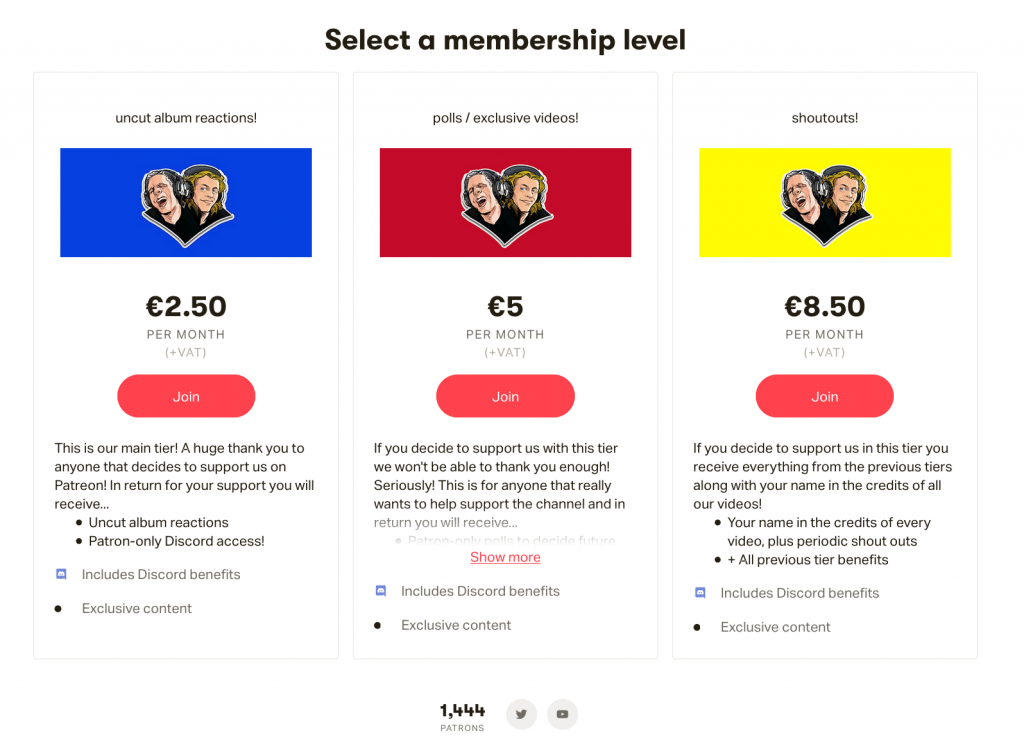Click the 'polls / exclusive videos!' tier title
Viewport: 1024px width, 749px height.
(505, 118)
